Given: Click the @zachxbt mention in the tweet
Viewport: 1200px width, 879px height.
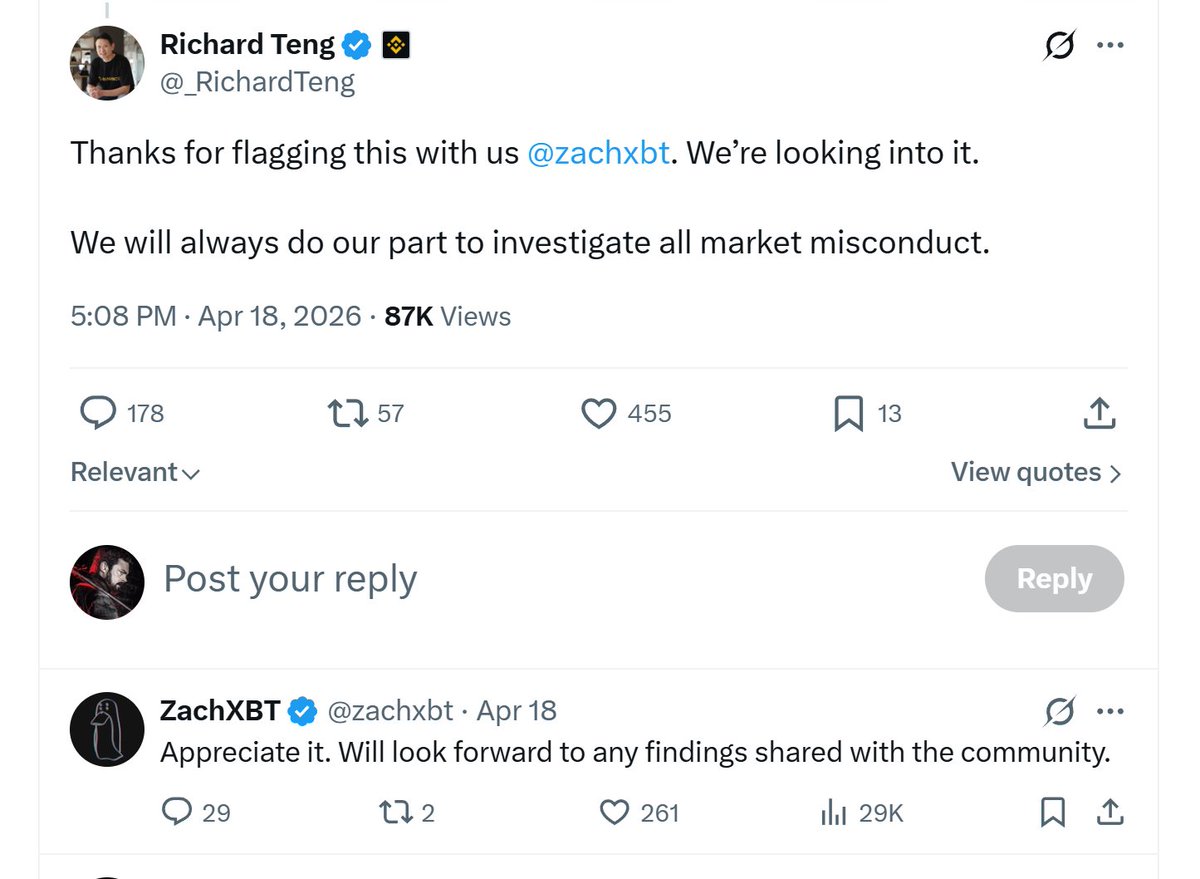Looking at the screenshot, I should 597,153.
